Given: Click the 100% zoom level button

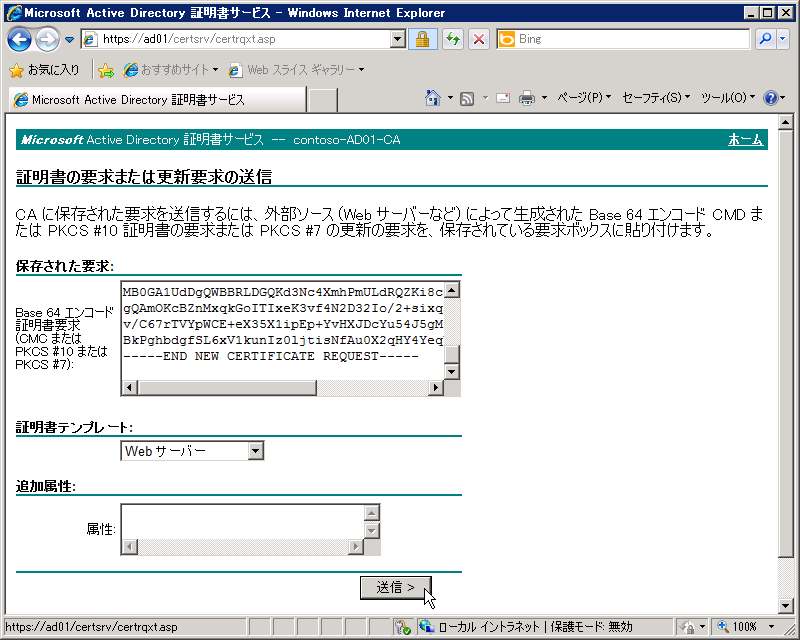Looking at the screenshot, I should pyautogui.click(x=737, y=627).
